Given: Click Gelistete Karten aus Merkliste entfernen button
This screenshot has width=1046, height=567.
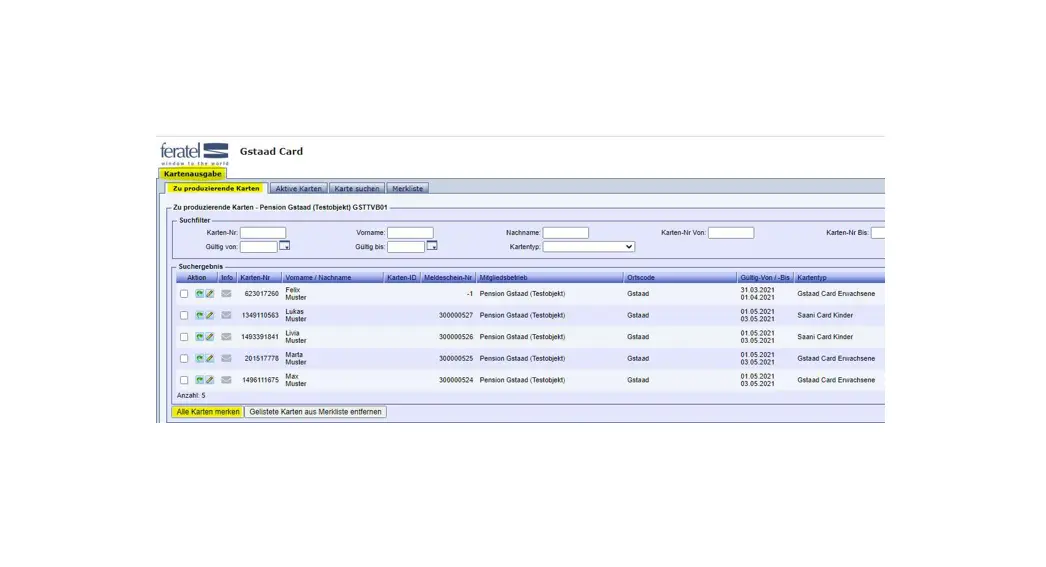Looking at the screenshot, I should coord(316,412).
